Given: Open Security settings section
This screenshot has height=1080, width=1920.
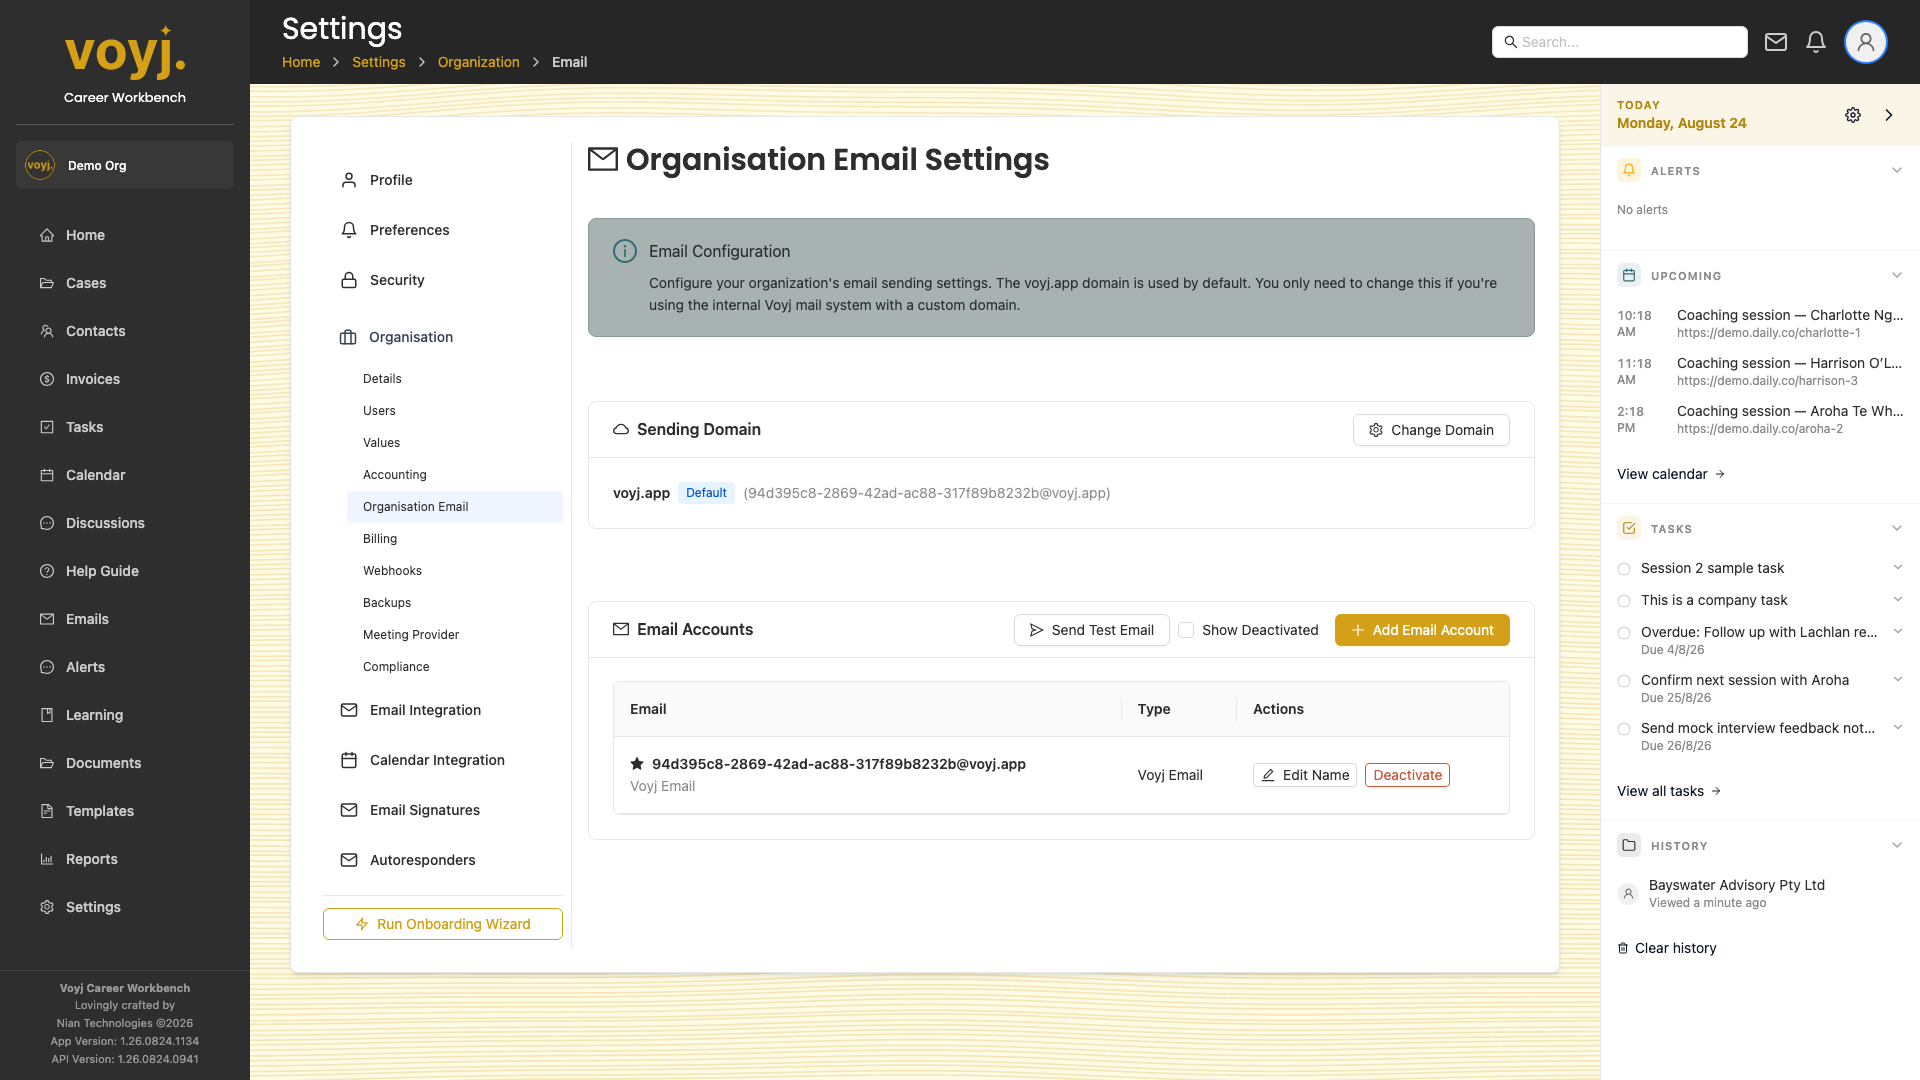Looking at the screenshot, I should [x=443, y=280].
